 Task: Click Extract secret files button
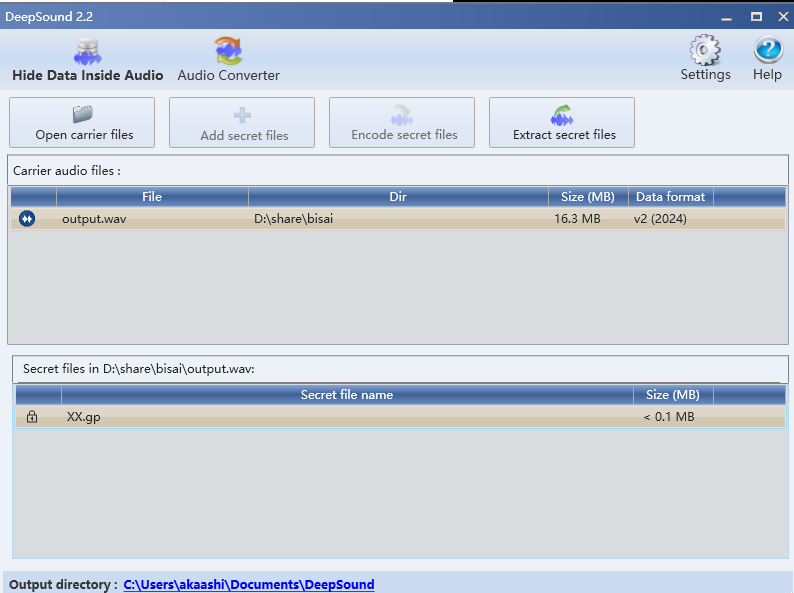[562, 123]
